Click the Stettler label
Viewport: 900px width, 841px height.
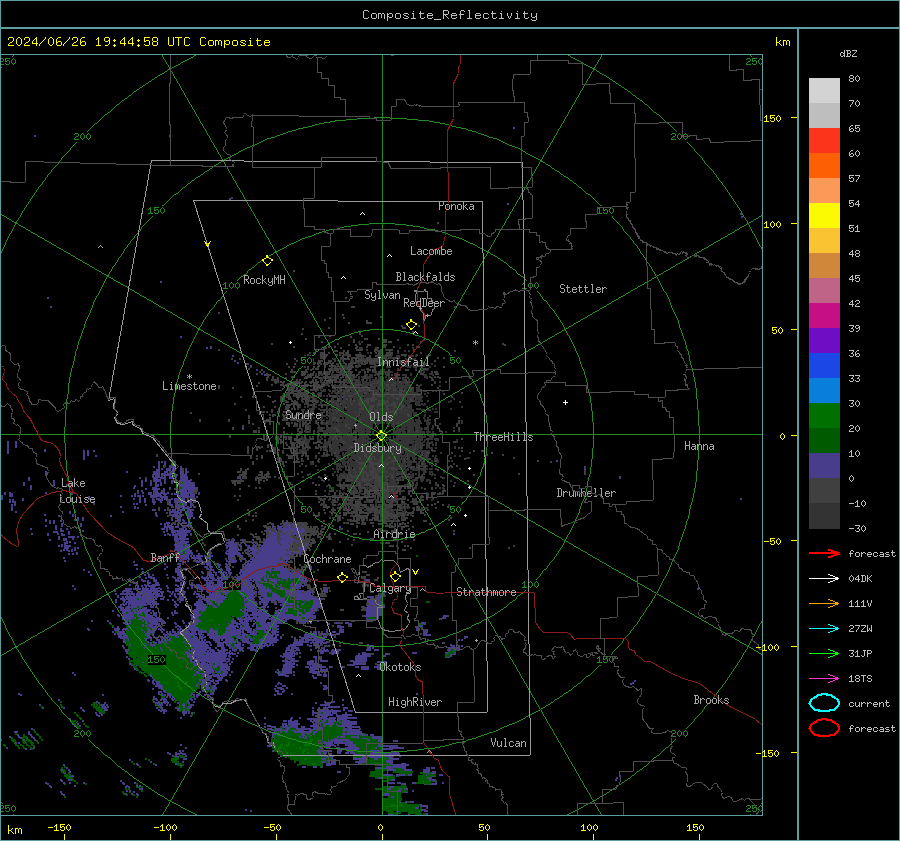583,289
